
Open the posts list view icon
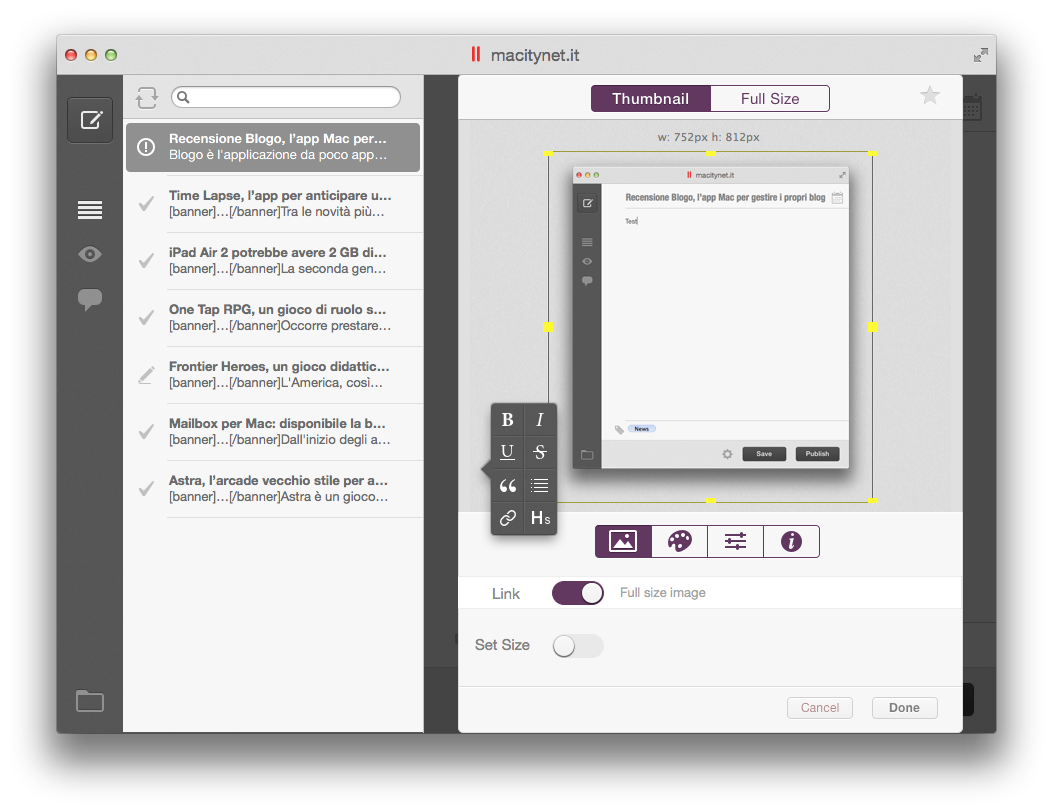click(x=90, y=210)
